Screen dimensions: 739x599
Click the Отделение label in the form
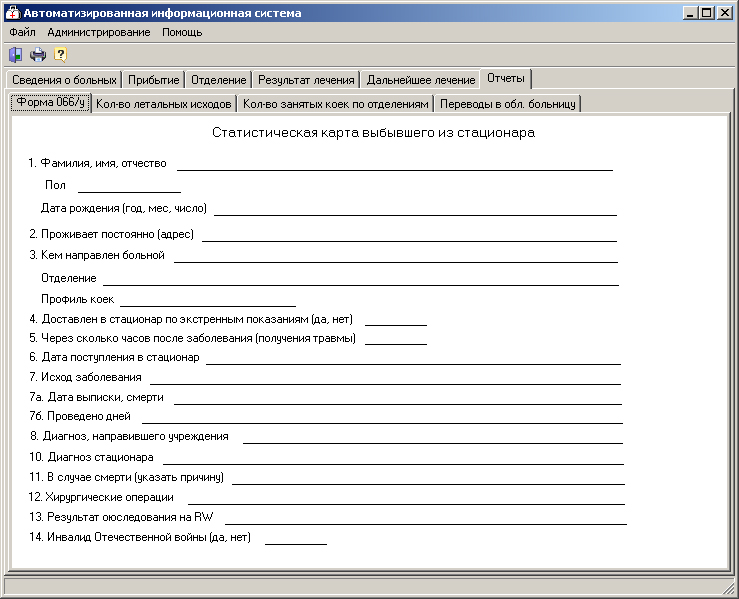click(x=69, y=278)
